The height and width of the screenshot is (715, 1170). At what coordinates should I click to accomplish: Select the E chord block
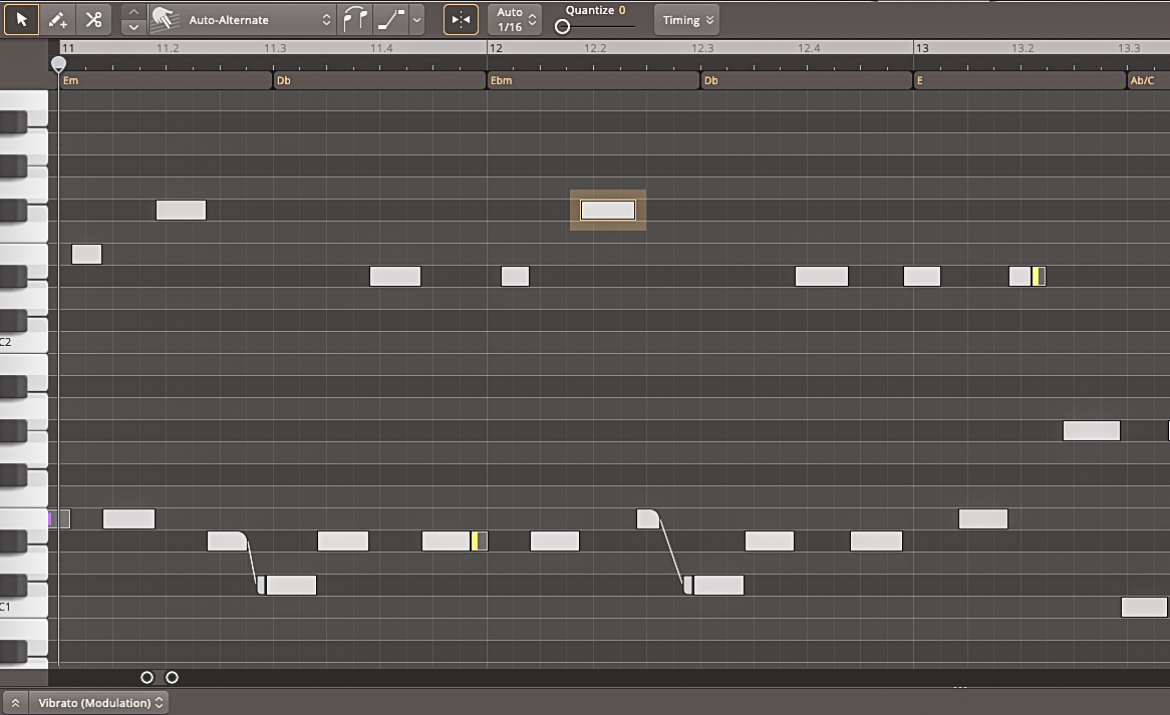(1019, 81)
